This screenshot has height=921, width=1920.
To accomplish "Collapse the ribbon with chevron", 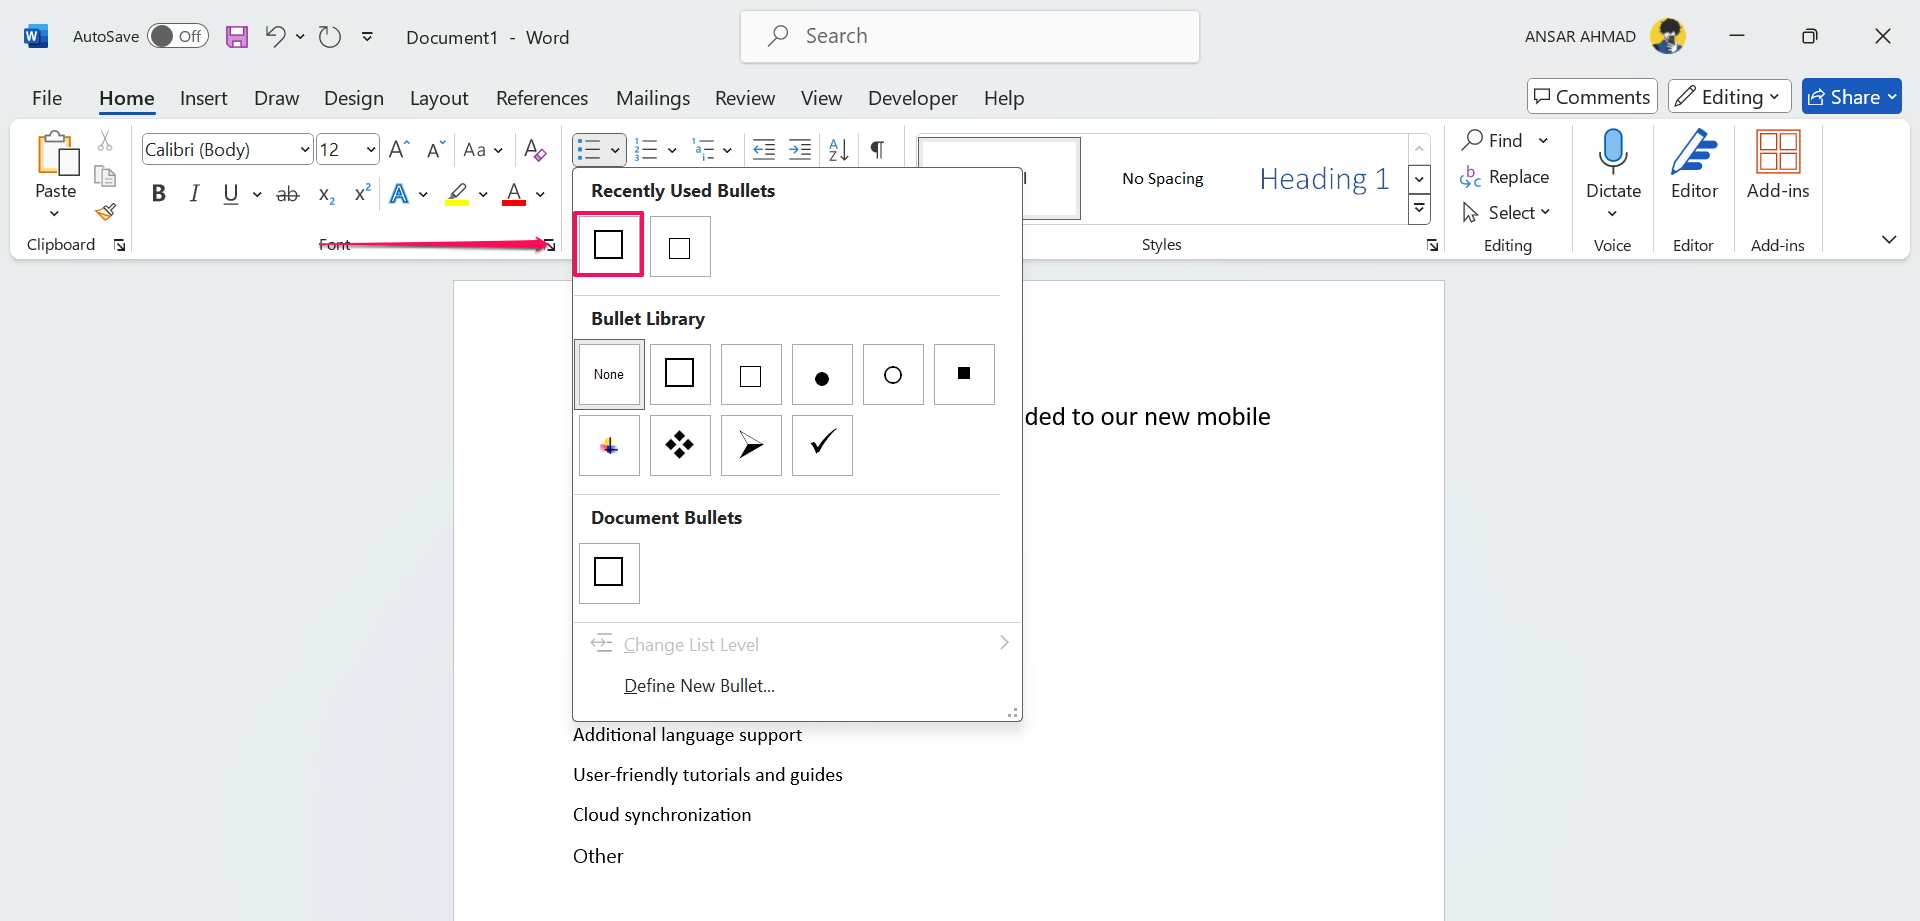I will coord(1888,240).
